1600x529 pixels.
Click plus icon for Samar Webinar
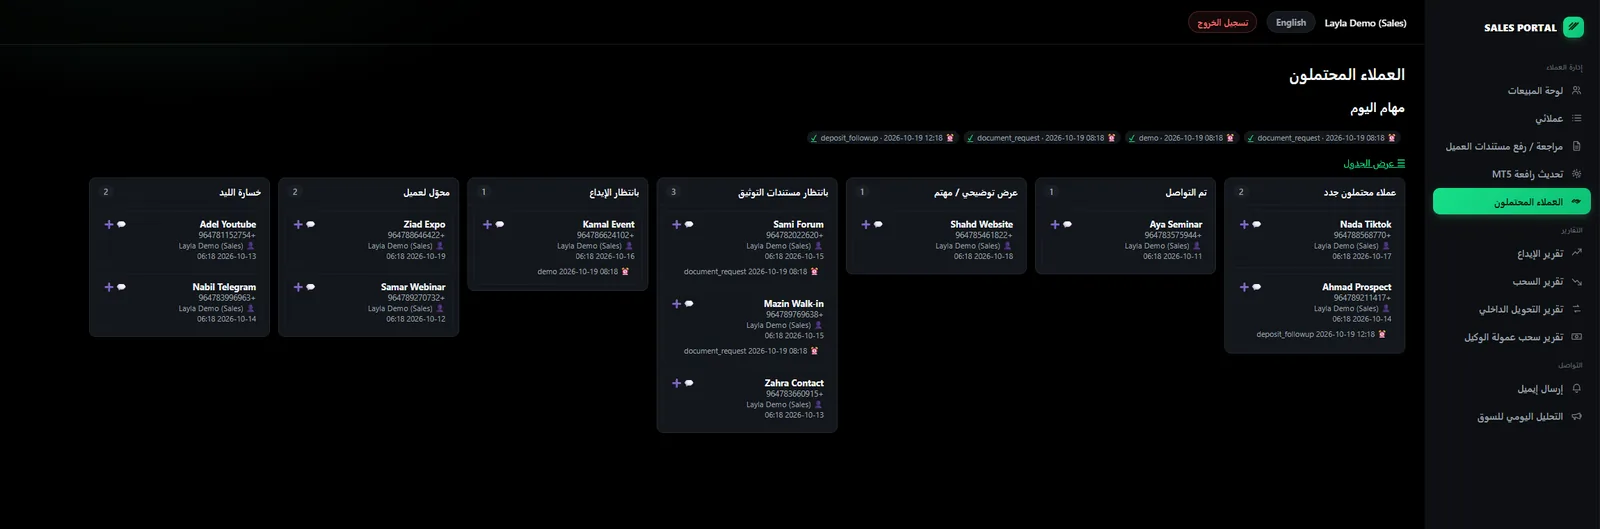[x=298, y=287]
